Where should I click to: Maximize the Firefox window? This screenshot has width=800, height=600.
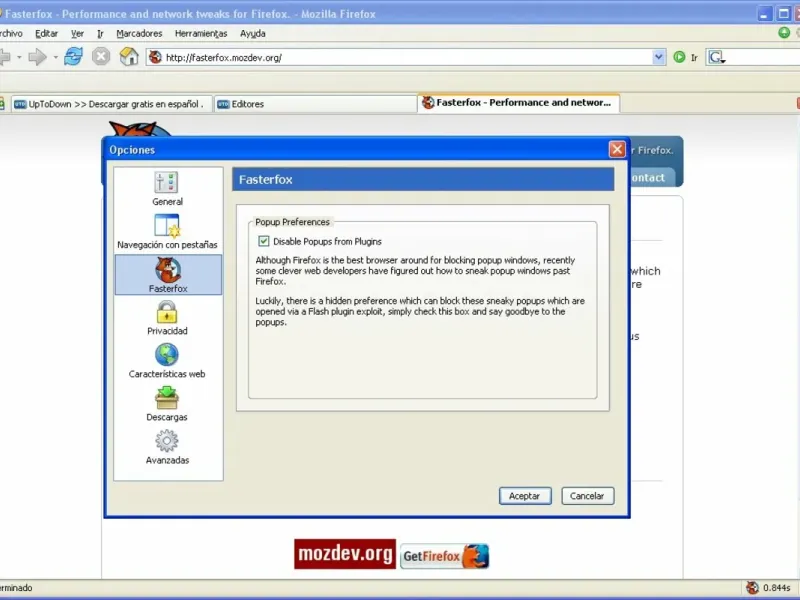pyautogui.click(x=783, y=14)
